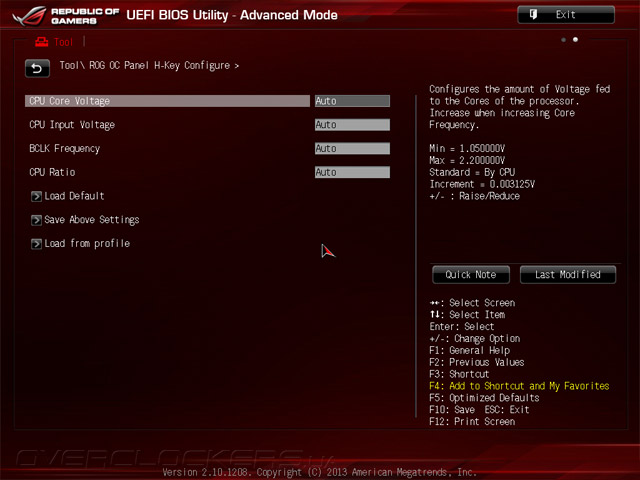Open the Save Above Settings submenu
The width and height of the screenshot is (640, 480).
[x=92, y=220]
